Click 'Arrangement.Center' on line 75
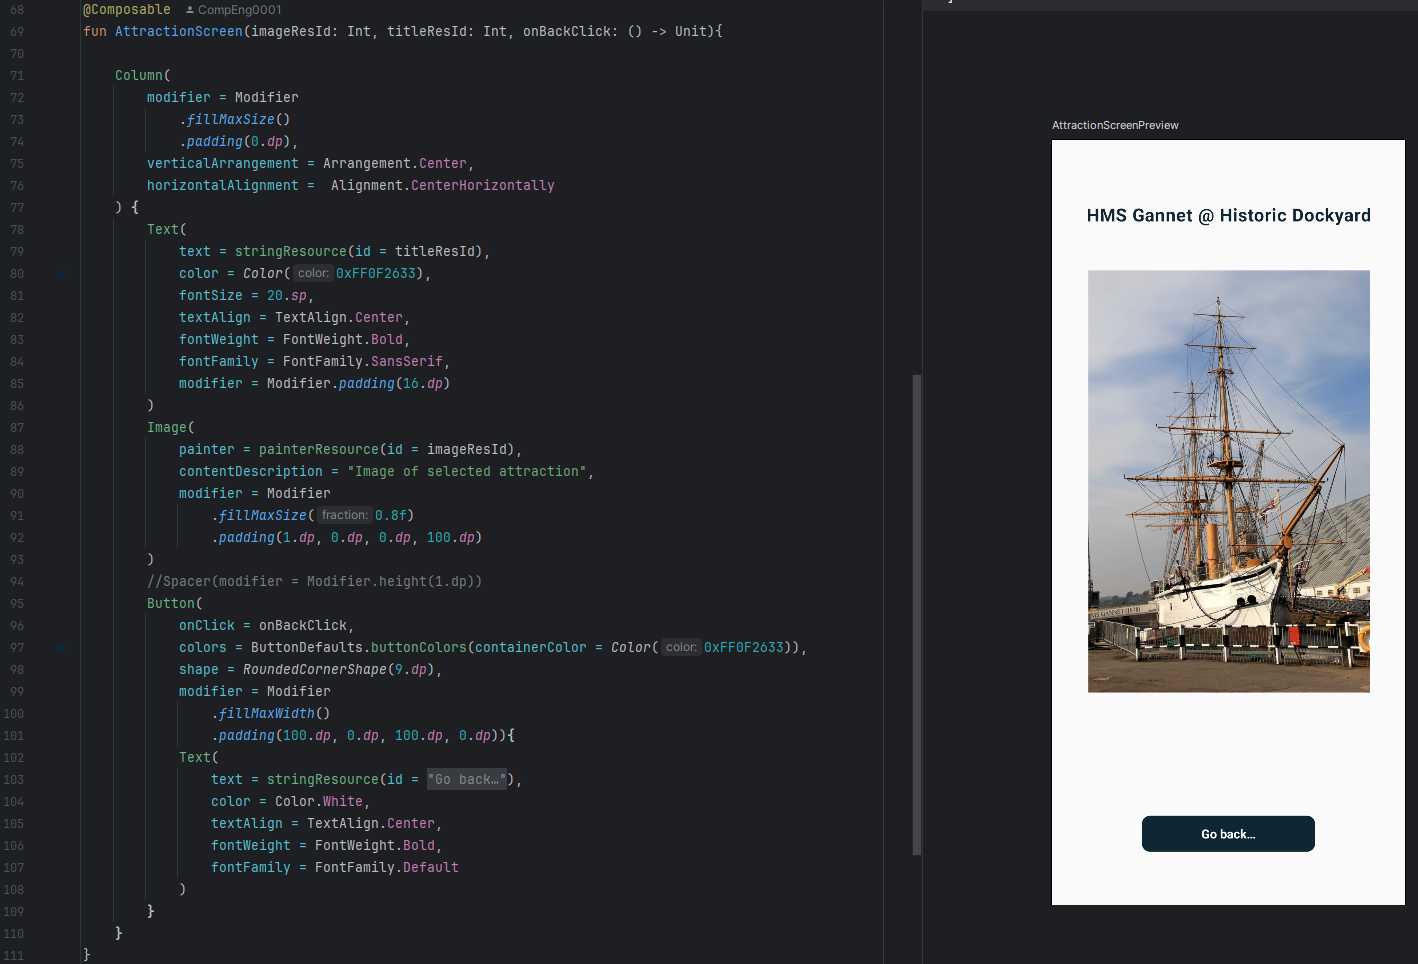This screenshot has width=1418, height=964. 395,163
